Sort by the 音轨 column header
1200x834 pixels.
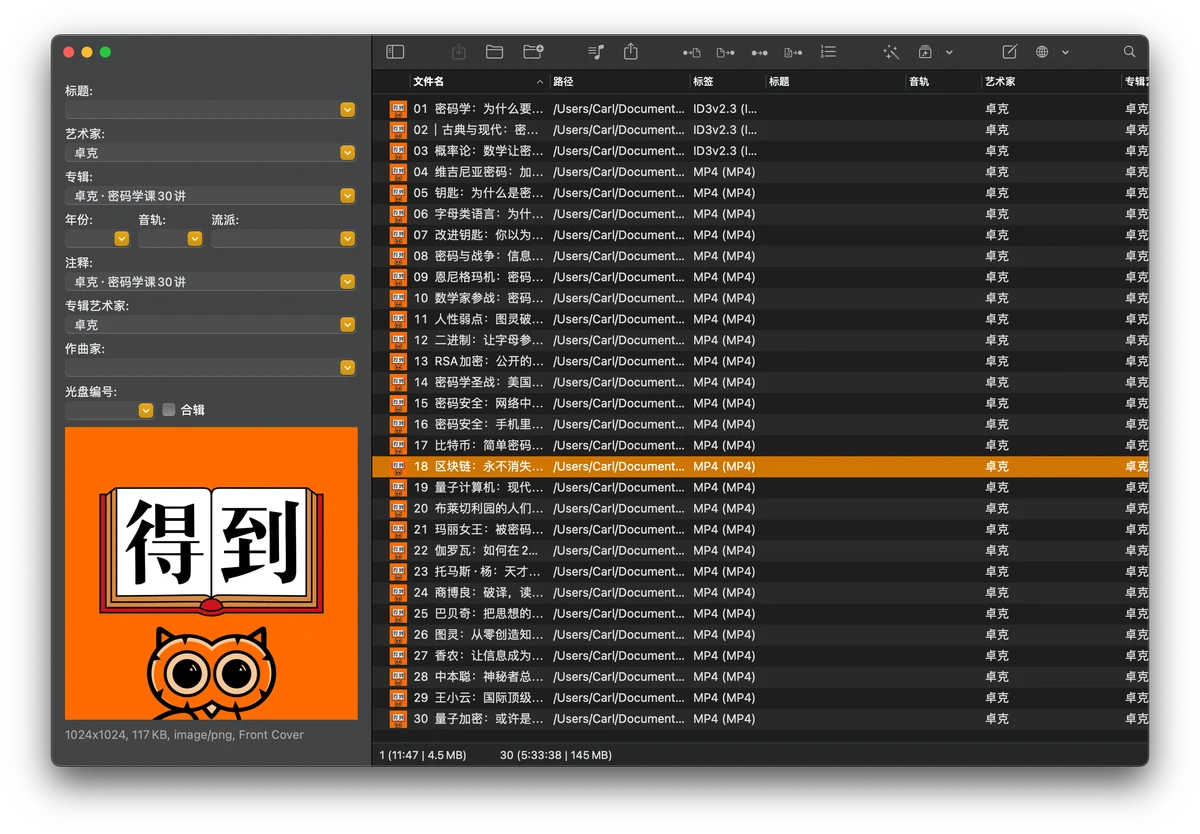point(943,82)
